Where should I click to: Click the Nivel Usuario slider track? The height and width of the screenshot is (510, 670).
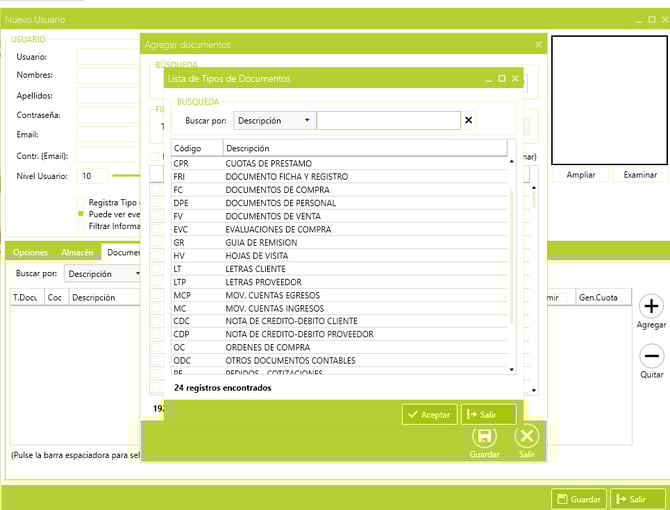point(125,176)
